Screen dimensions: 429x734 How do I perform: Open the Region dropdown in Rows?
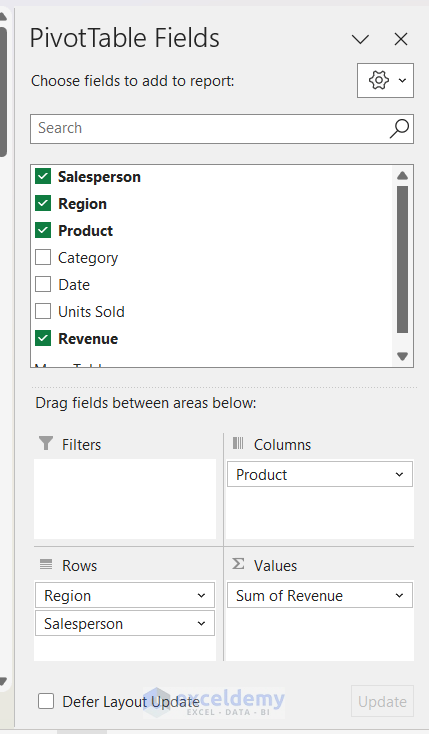(201, 595)
